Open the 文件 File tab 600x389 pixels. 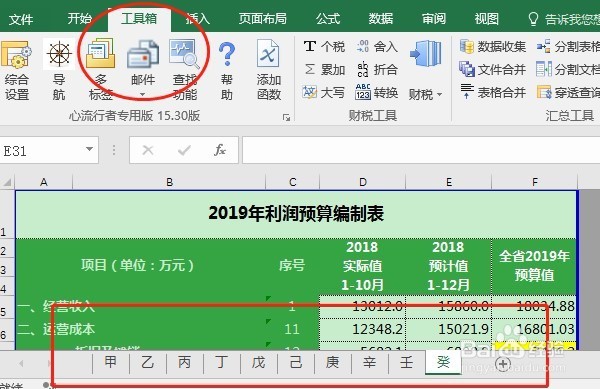coord(21,19)
